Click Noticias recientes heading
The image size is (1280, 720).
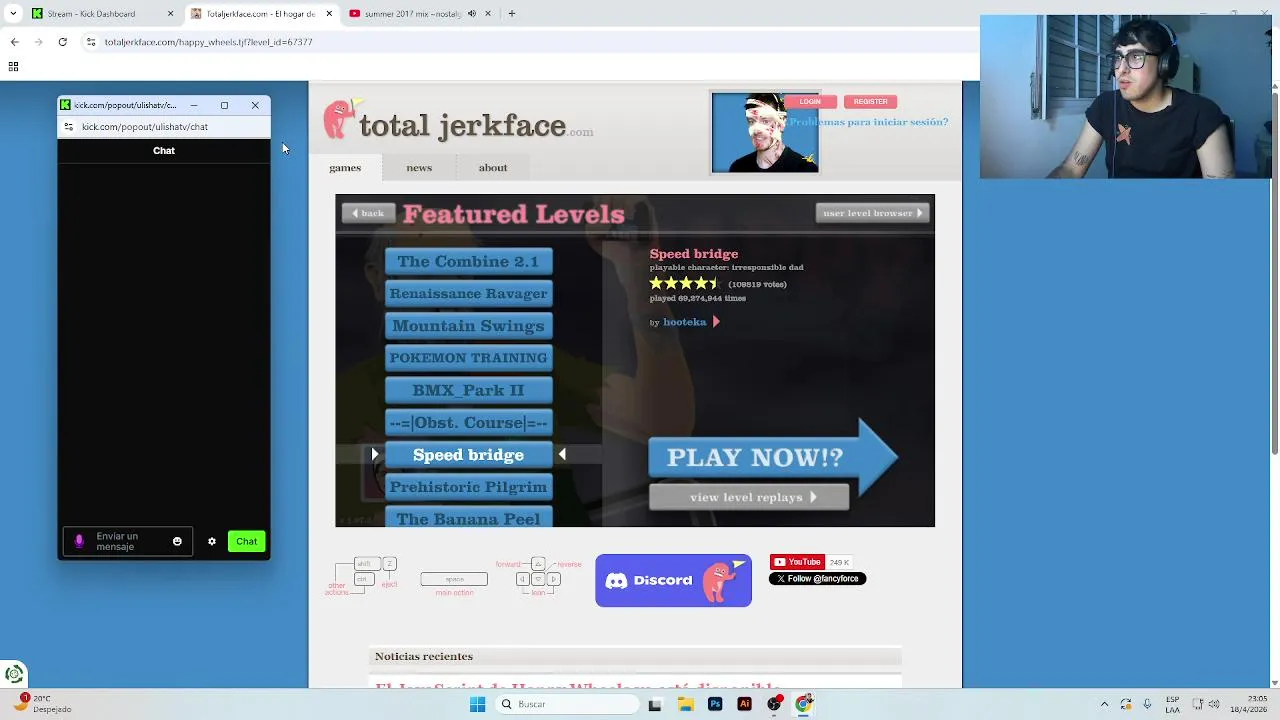[424, 657]
